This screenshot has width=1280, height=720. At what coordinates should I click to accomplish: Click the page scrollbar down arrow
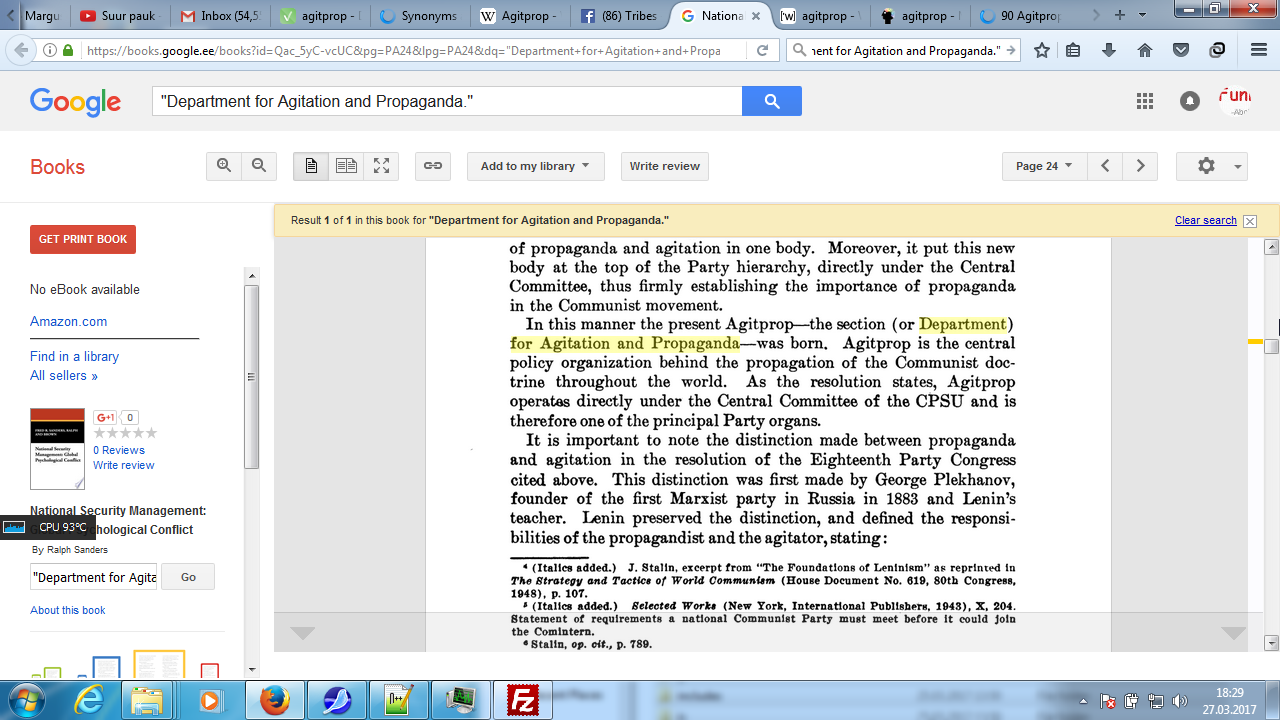[1272, 643]
